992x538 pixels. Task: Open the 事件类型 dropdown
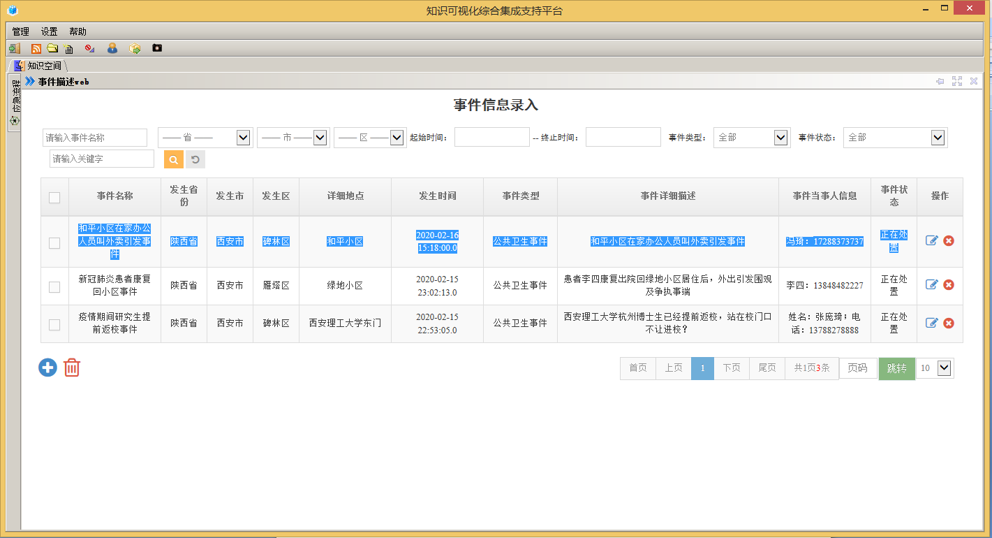click(751, 137)
